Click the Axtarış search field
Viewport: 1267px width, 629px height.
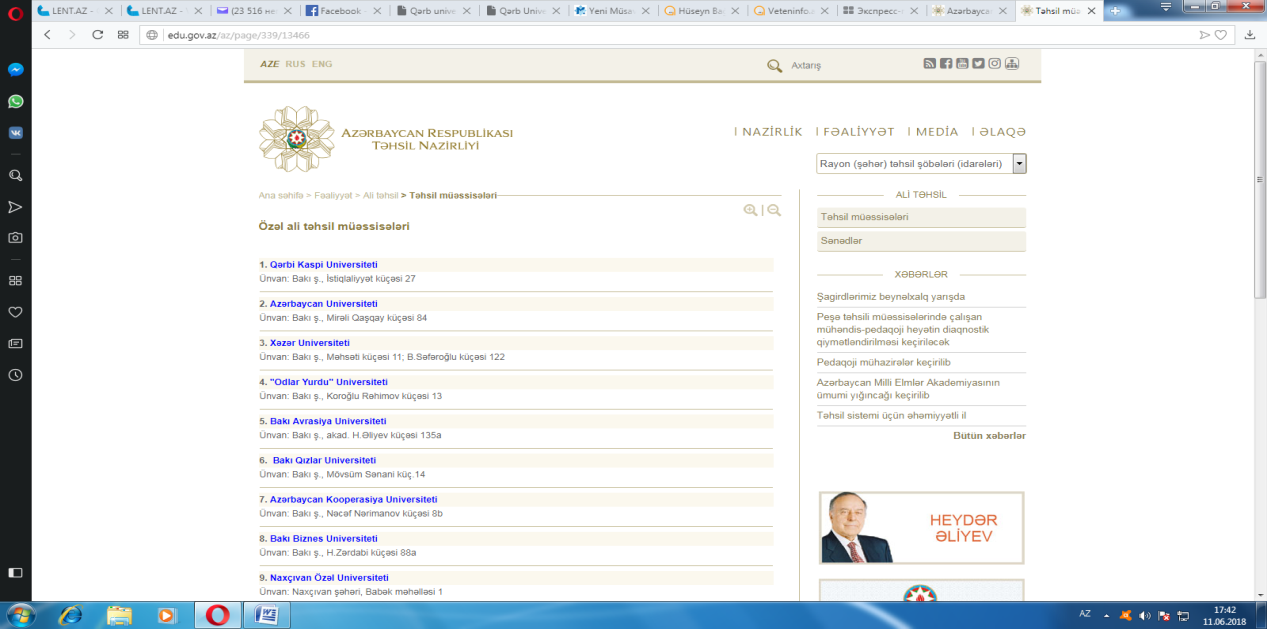pos(806,65)
